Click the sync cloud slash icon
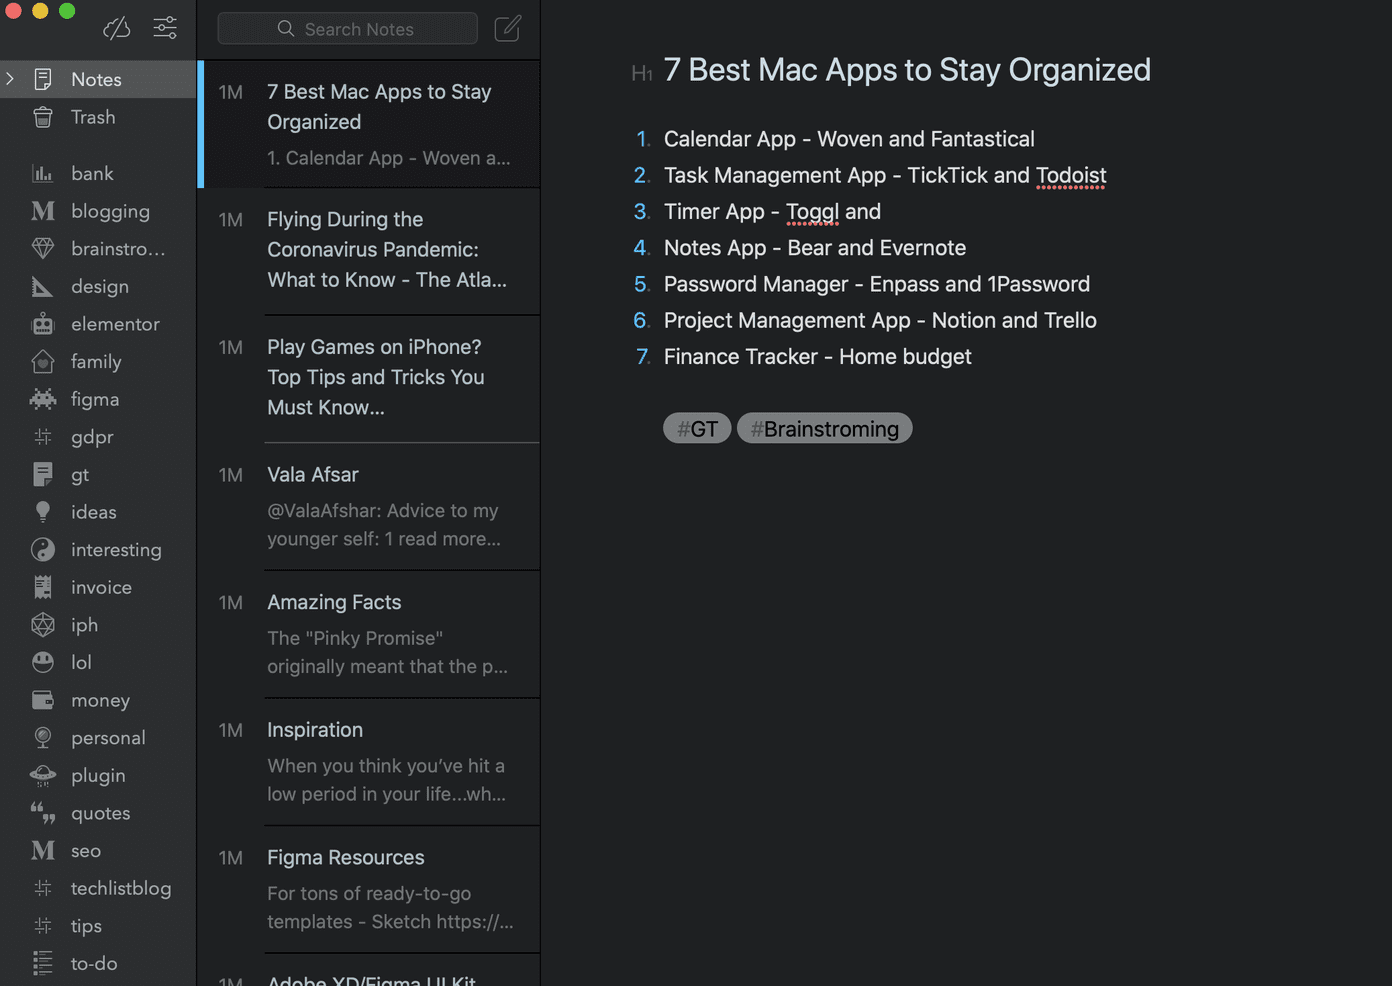Viewport: 1392px width, 986px height. (x=117, y=28)
